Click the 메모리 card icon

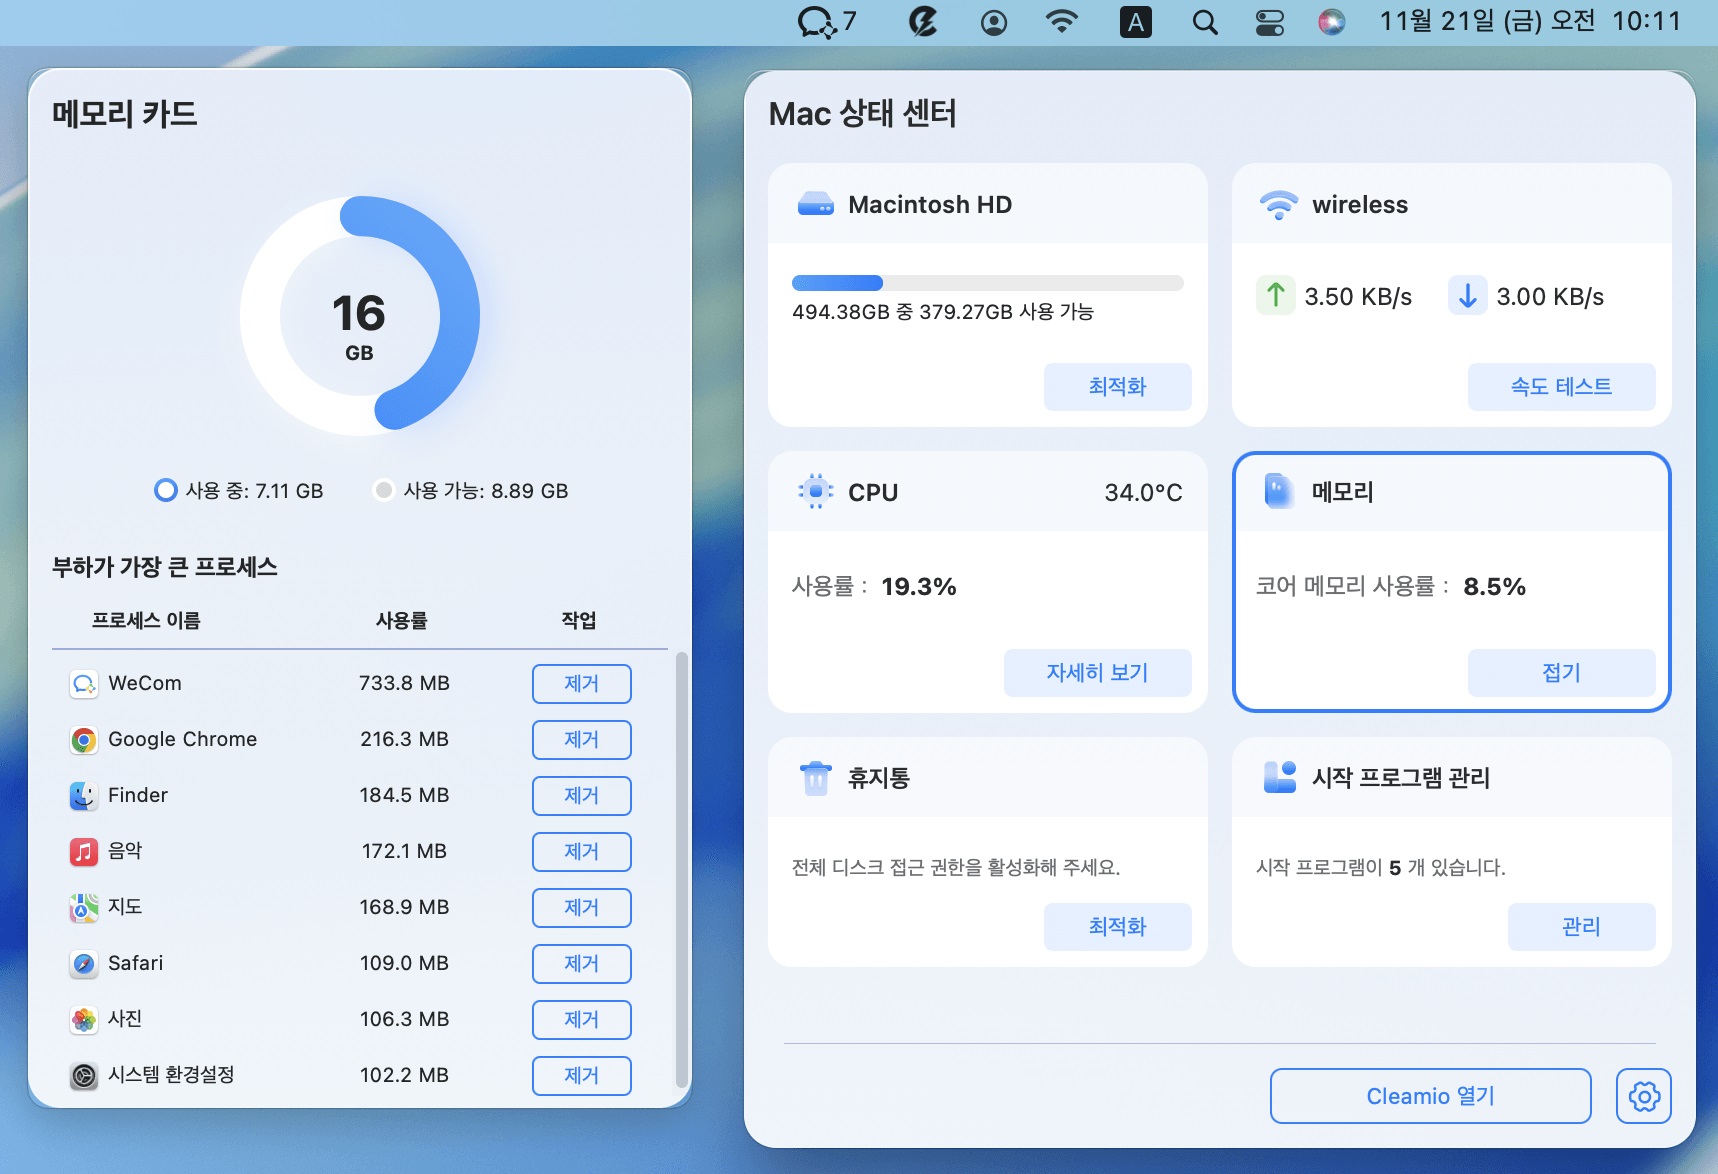click(1281, 491)
